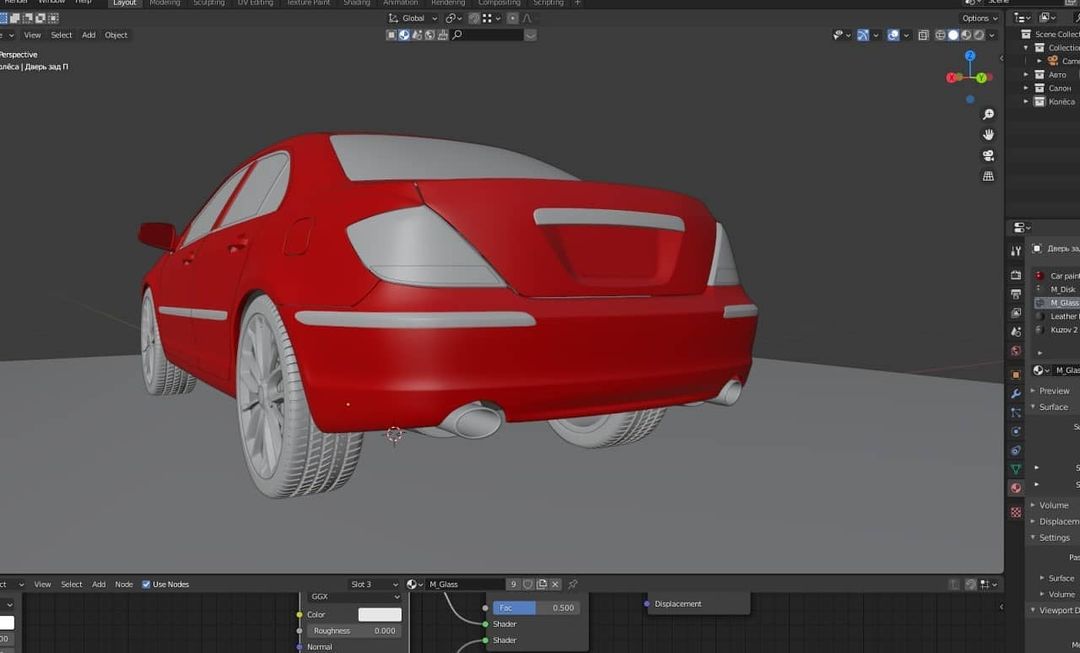Open the Render properties tab icon
The width and height of the screenshot is (1080, 653).
pos(1016,275)
